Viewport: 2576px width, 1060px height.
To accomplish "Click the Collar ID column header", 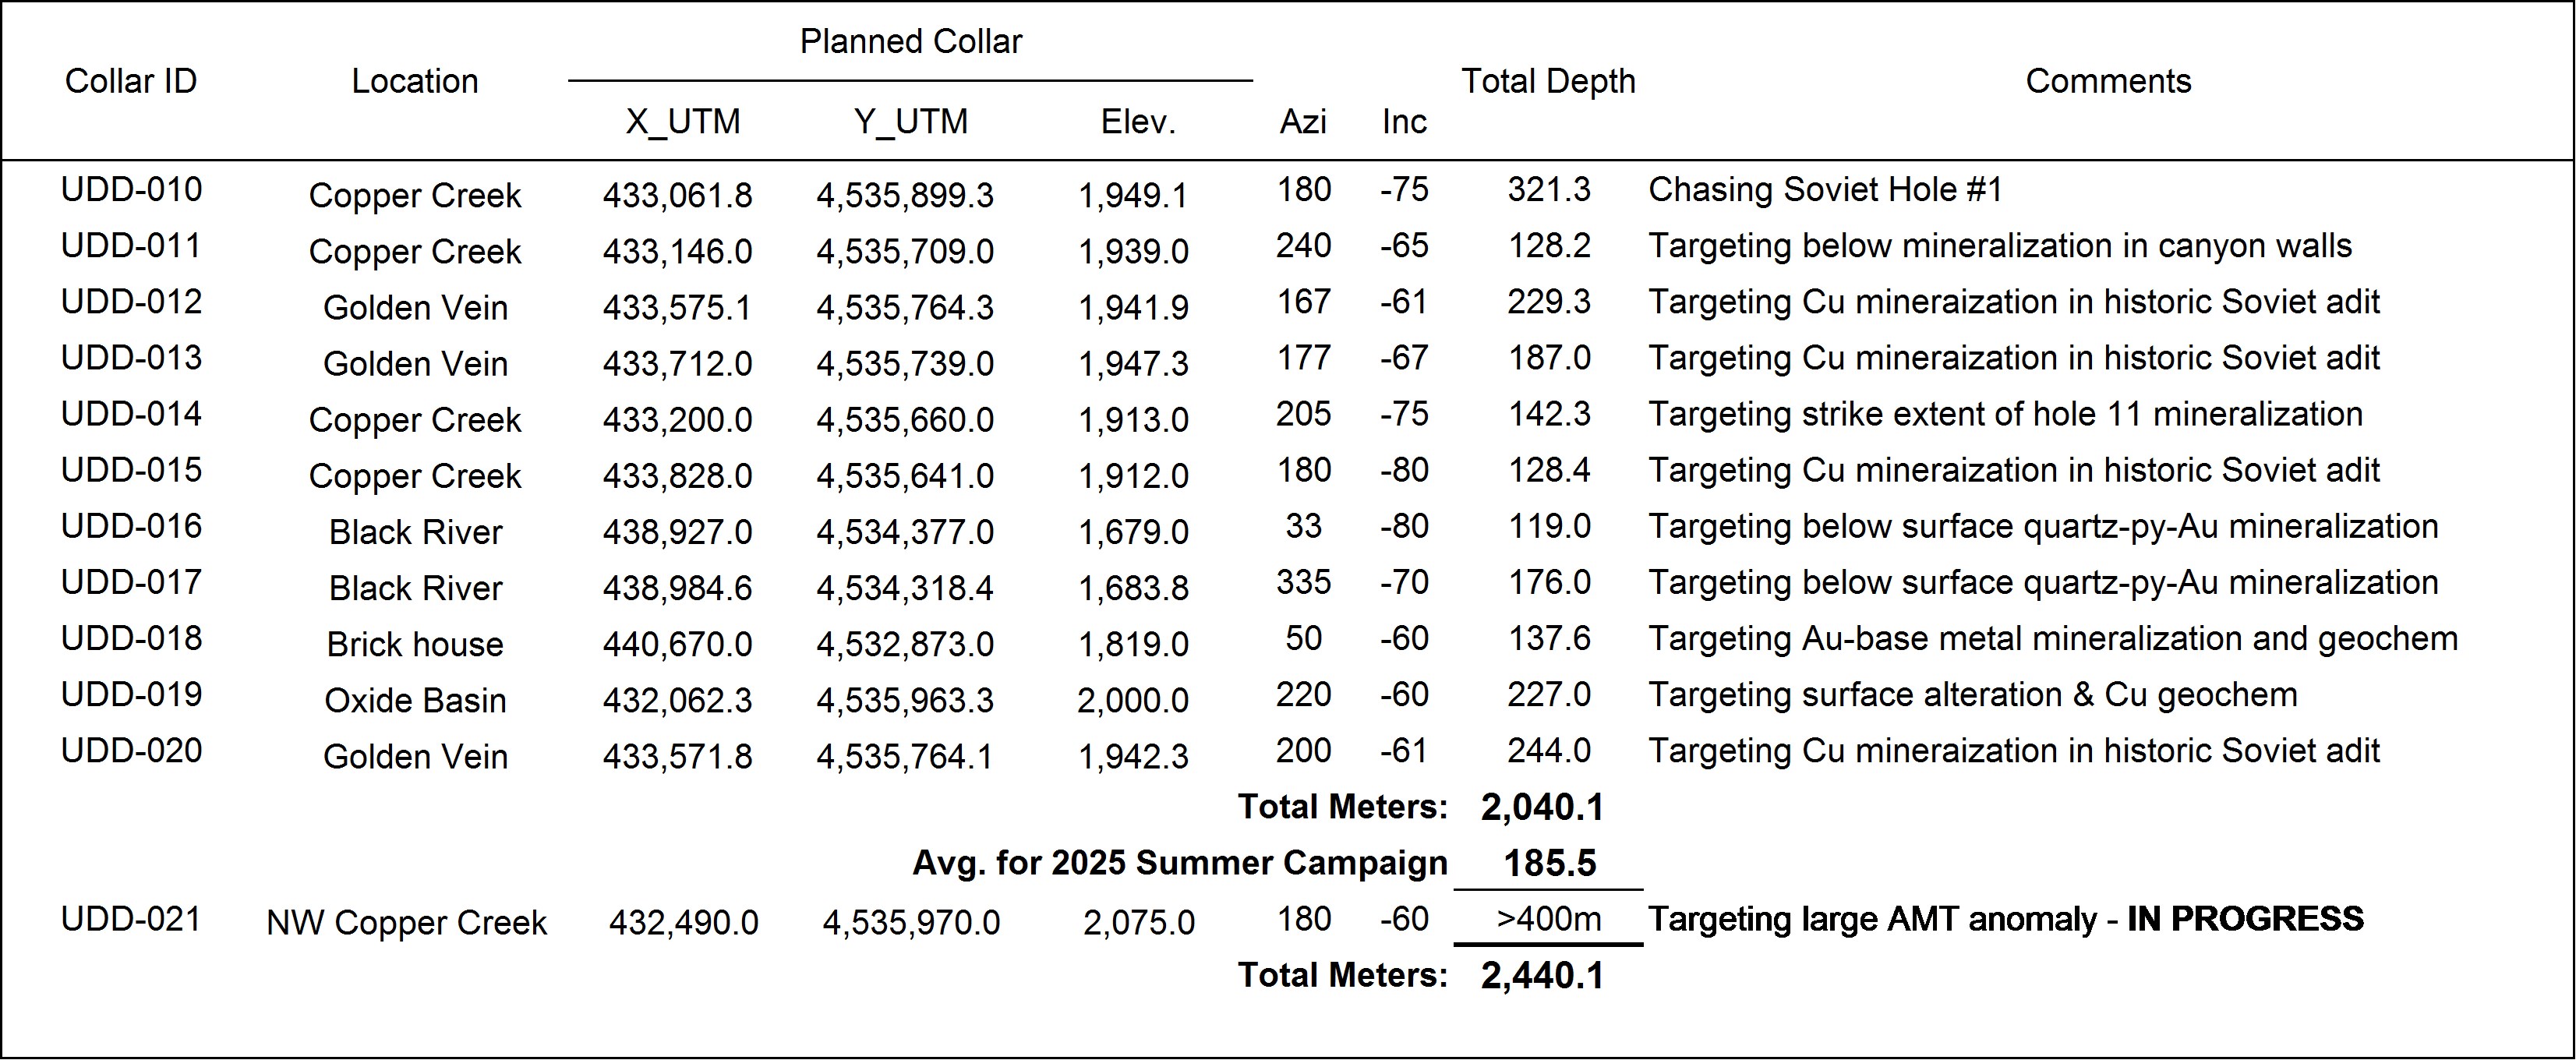I will tap(131, 81).
